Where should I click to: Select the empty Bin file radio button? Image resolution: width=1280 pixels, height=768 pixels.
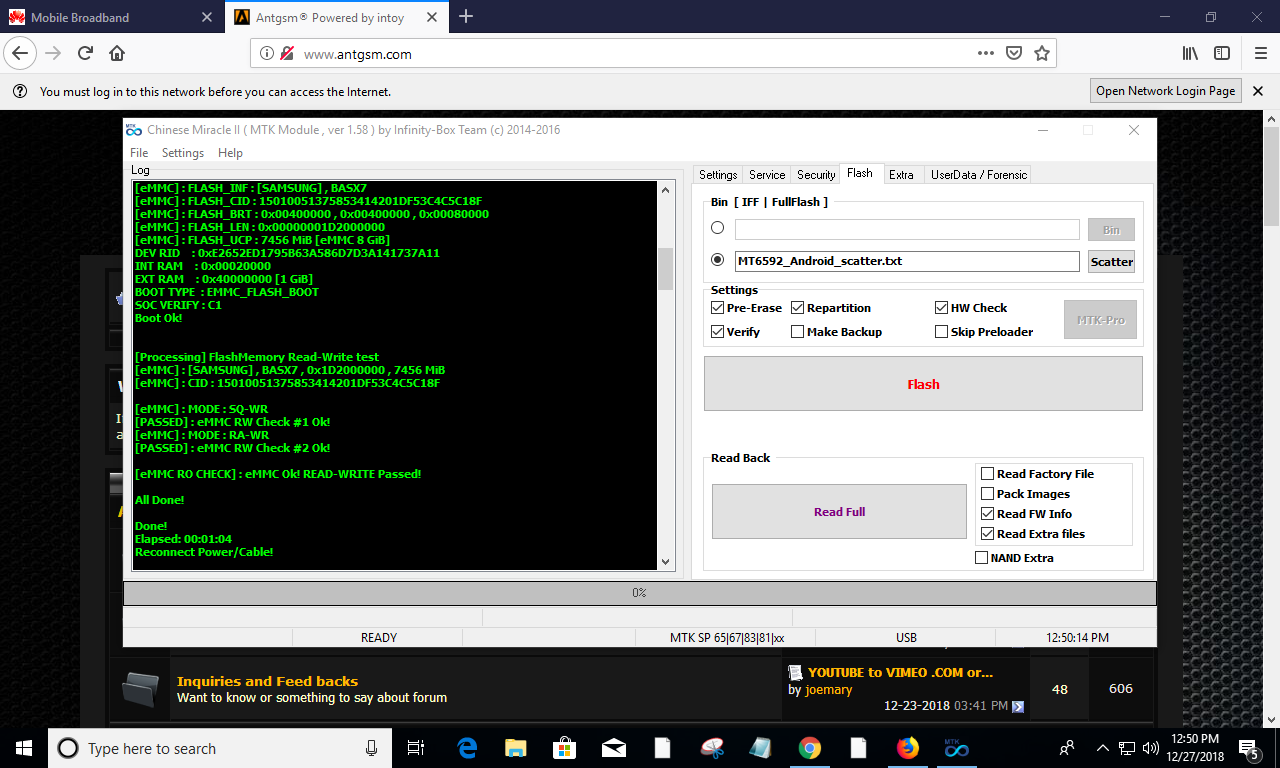[x=717, y=229]
